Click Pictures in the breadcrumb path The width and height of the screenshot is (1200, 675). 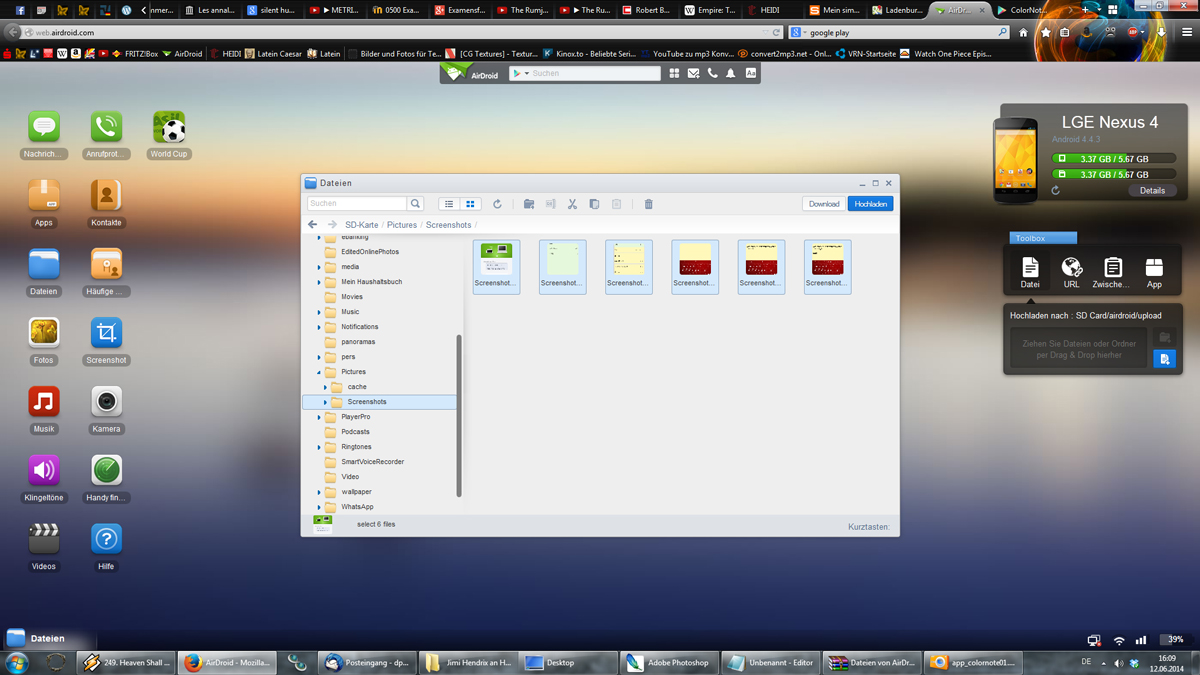(402, 225)
